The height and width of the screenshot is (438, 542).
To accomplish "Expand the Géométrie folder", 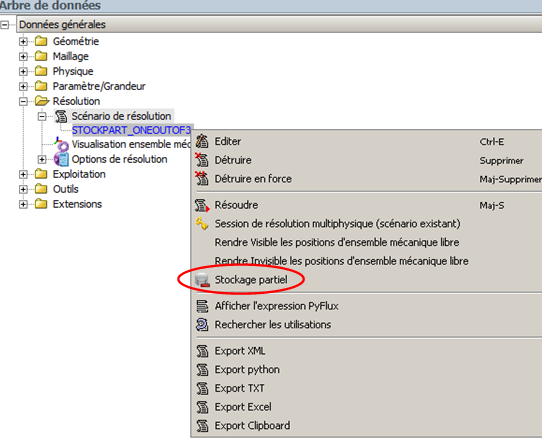I will click(23, 41).
